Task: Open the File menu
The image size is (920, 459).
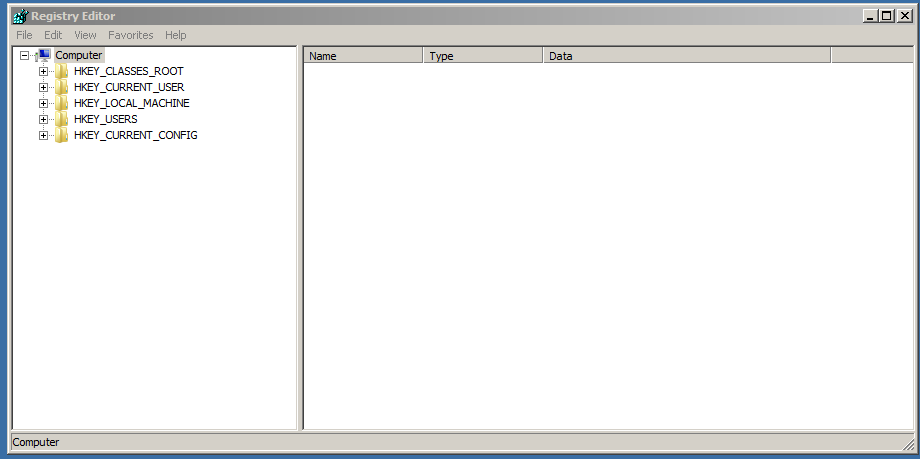Action: (24, 35)
